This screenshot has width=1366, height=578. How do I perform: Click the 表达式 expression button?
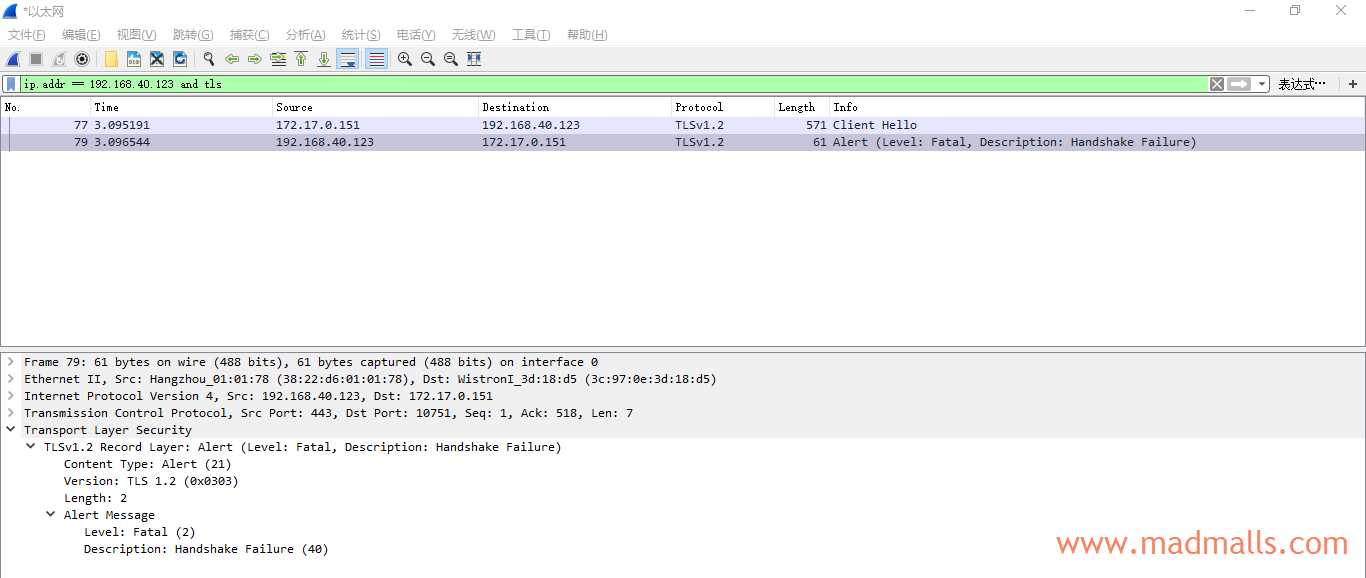[x=1302, y=84]
